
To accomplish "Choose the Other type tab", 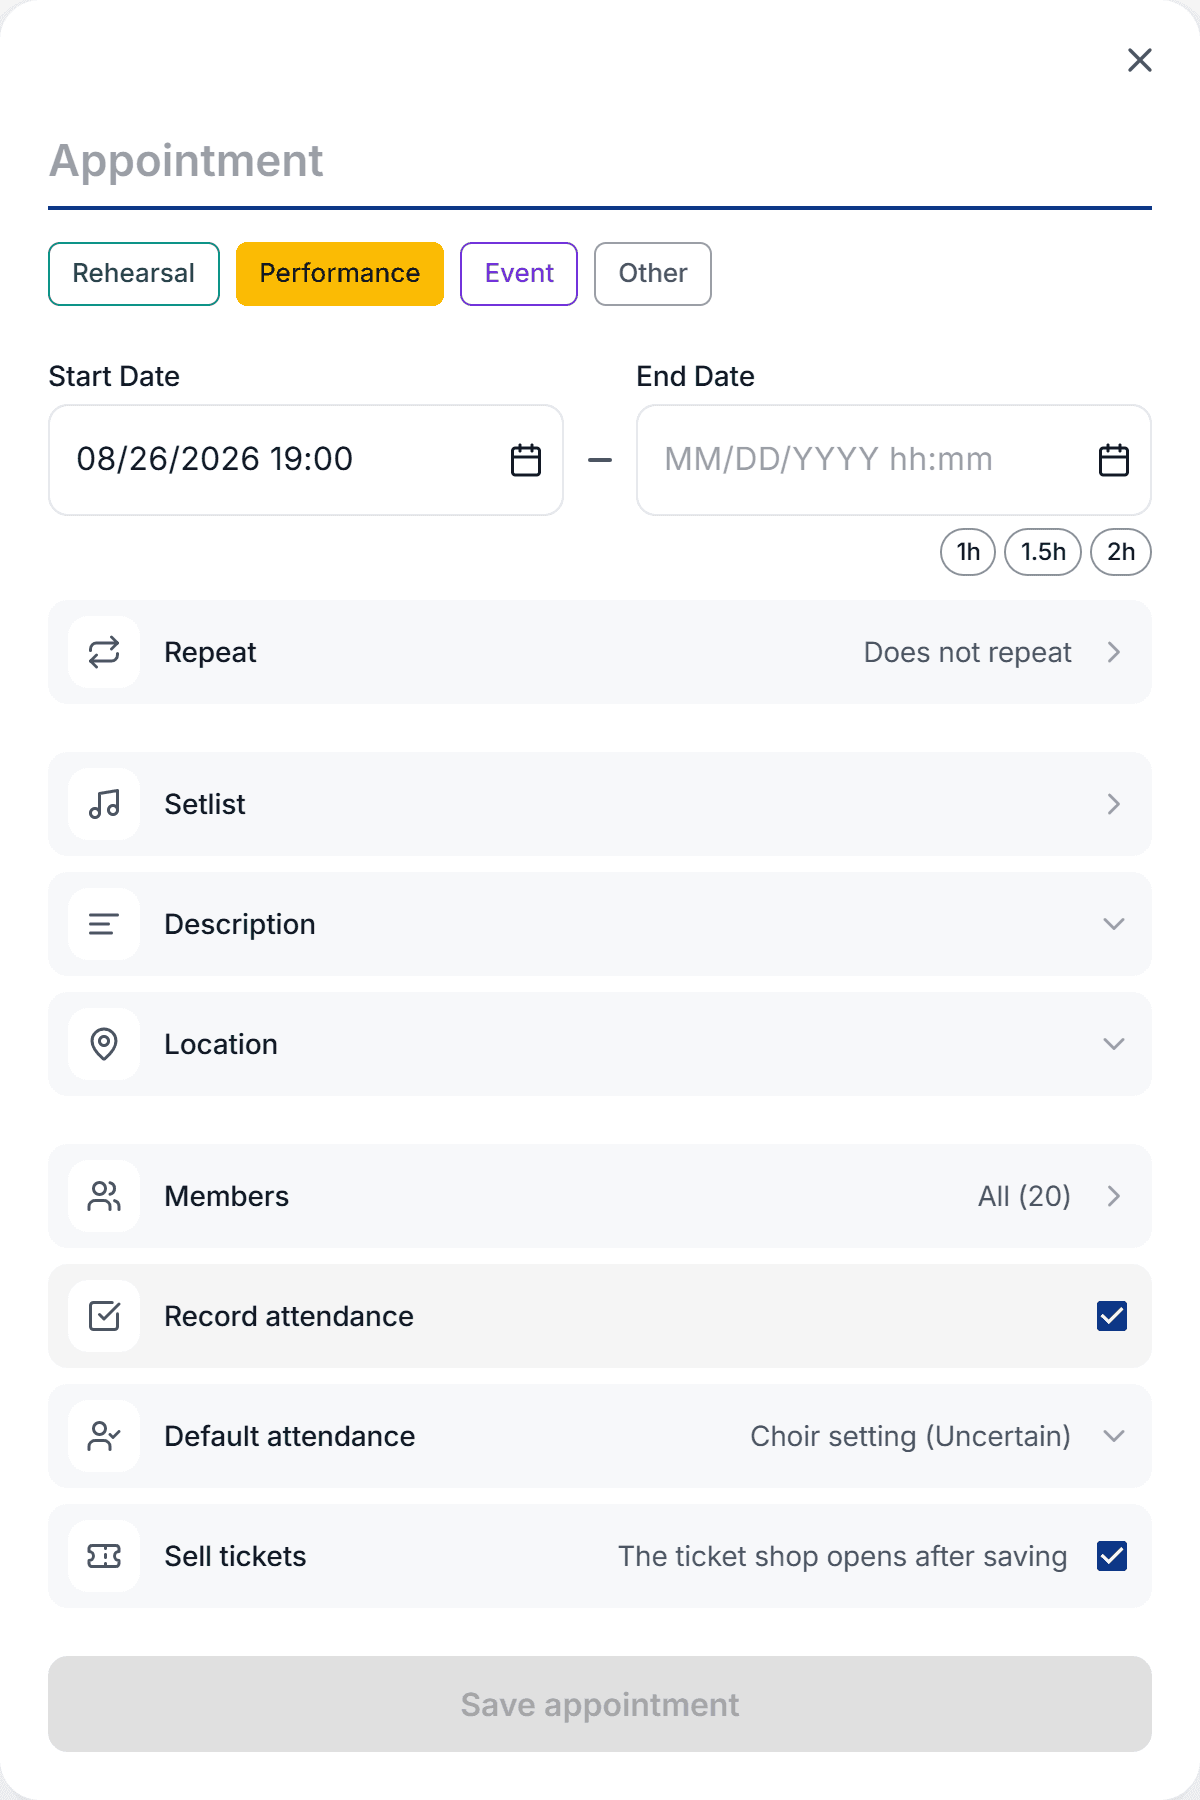I will pyautogui.click(x=653, y=274).
